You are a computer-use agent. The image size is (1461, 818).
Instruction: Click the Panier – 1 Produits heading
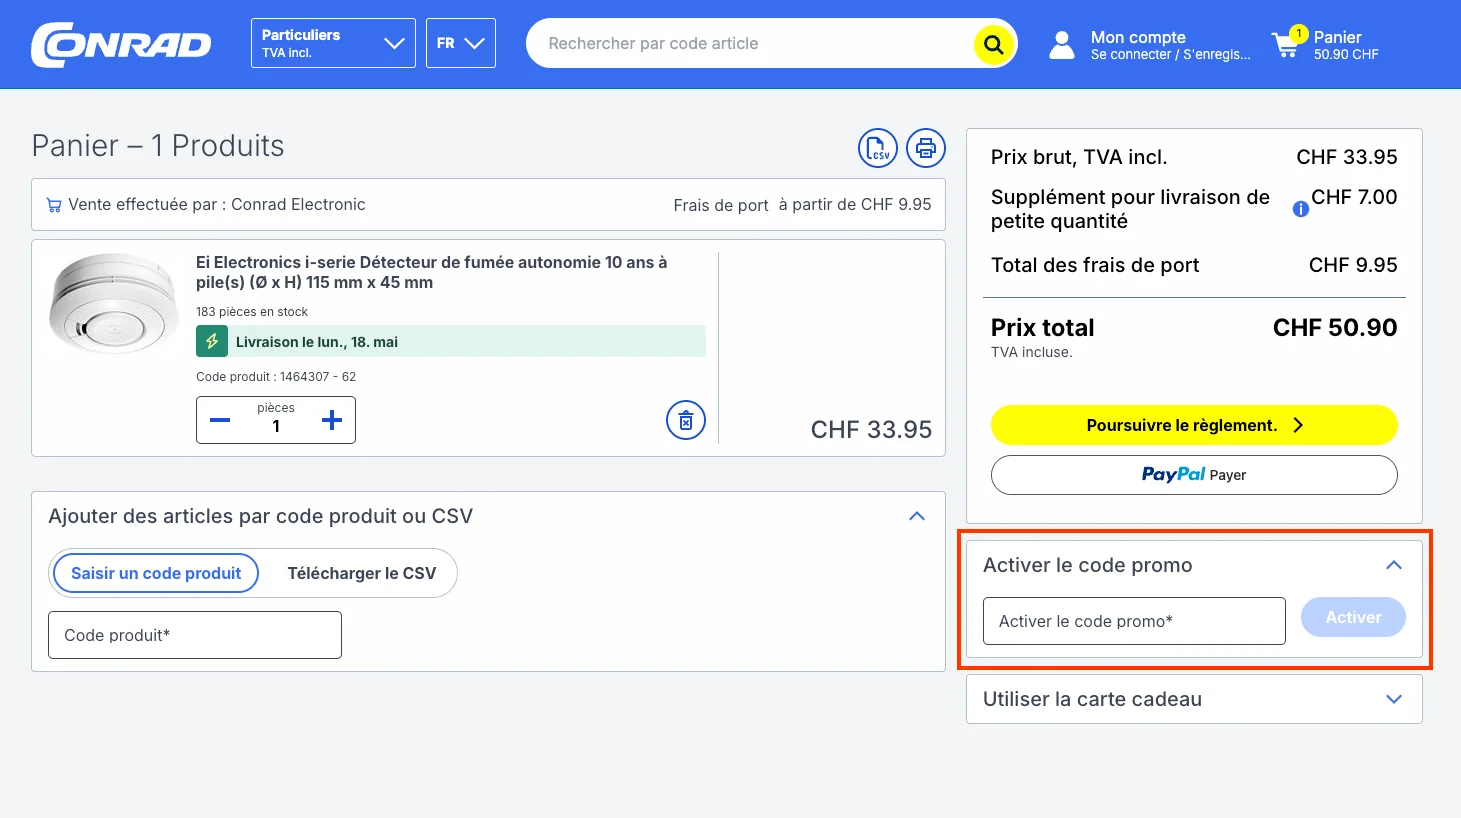(158, 146)
